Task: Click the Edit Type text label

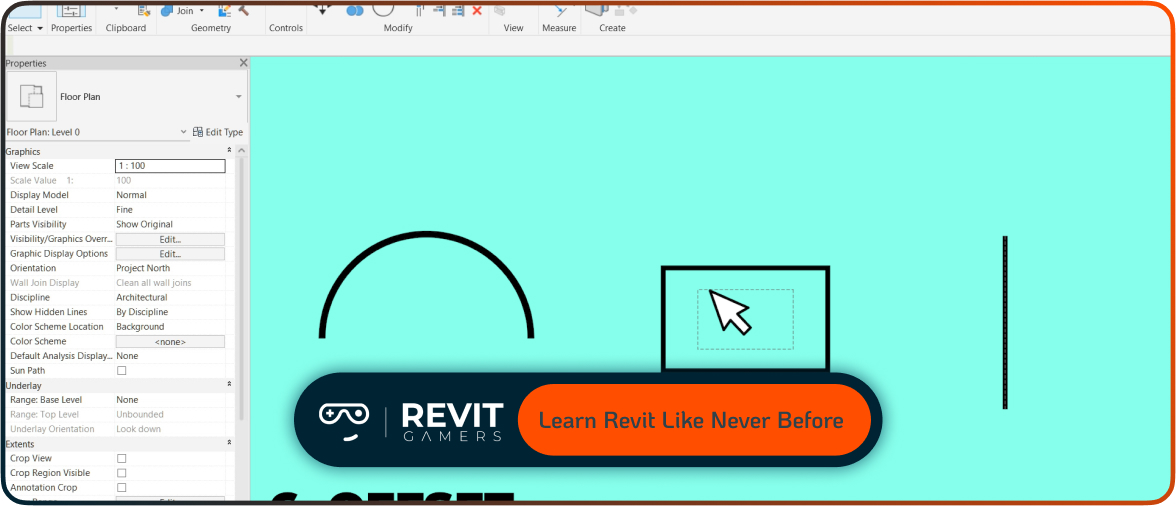Action: pos(224,132)
